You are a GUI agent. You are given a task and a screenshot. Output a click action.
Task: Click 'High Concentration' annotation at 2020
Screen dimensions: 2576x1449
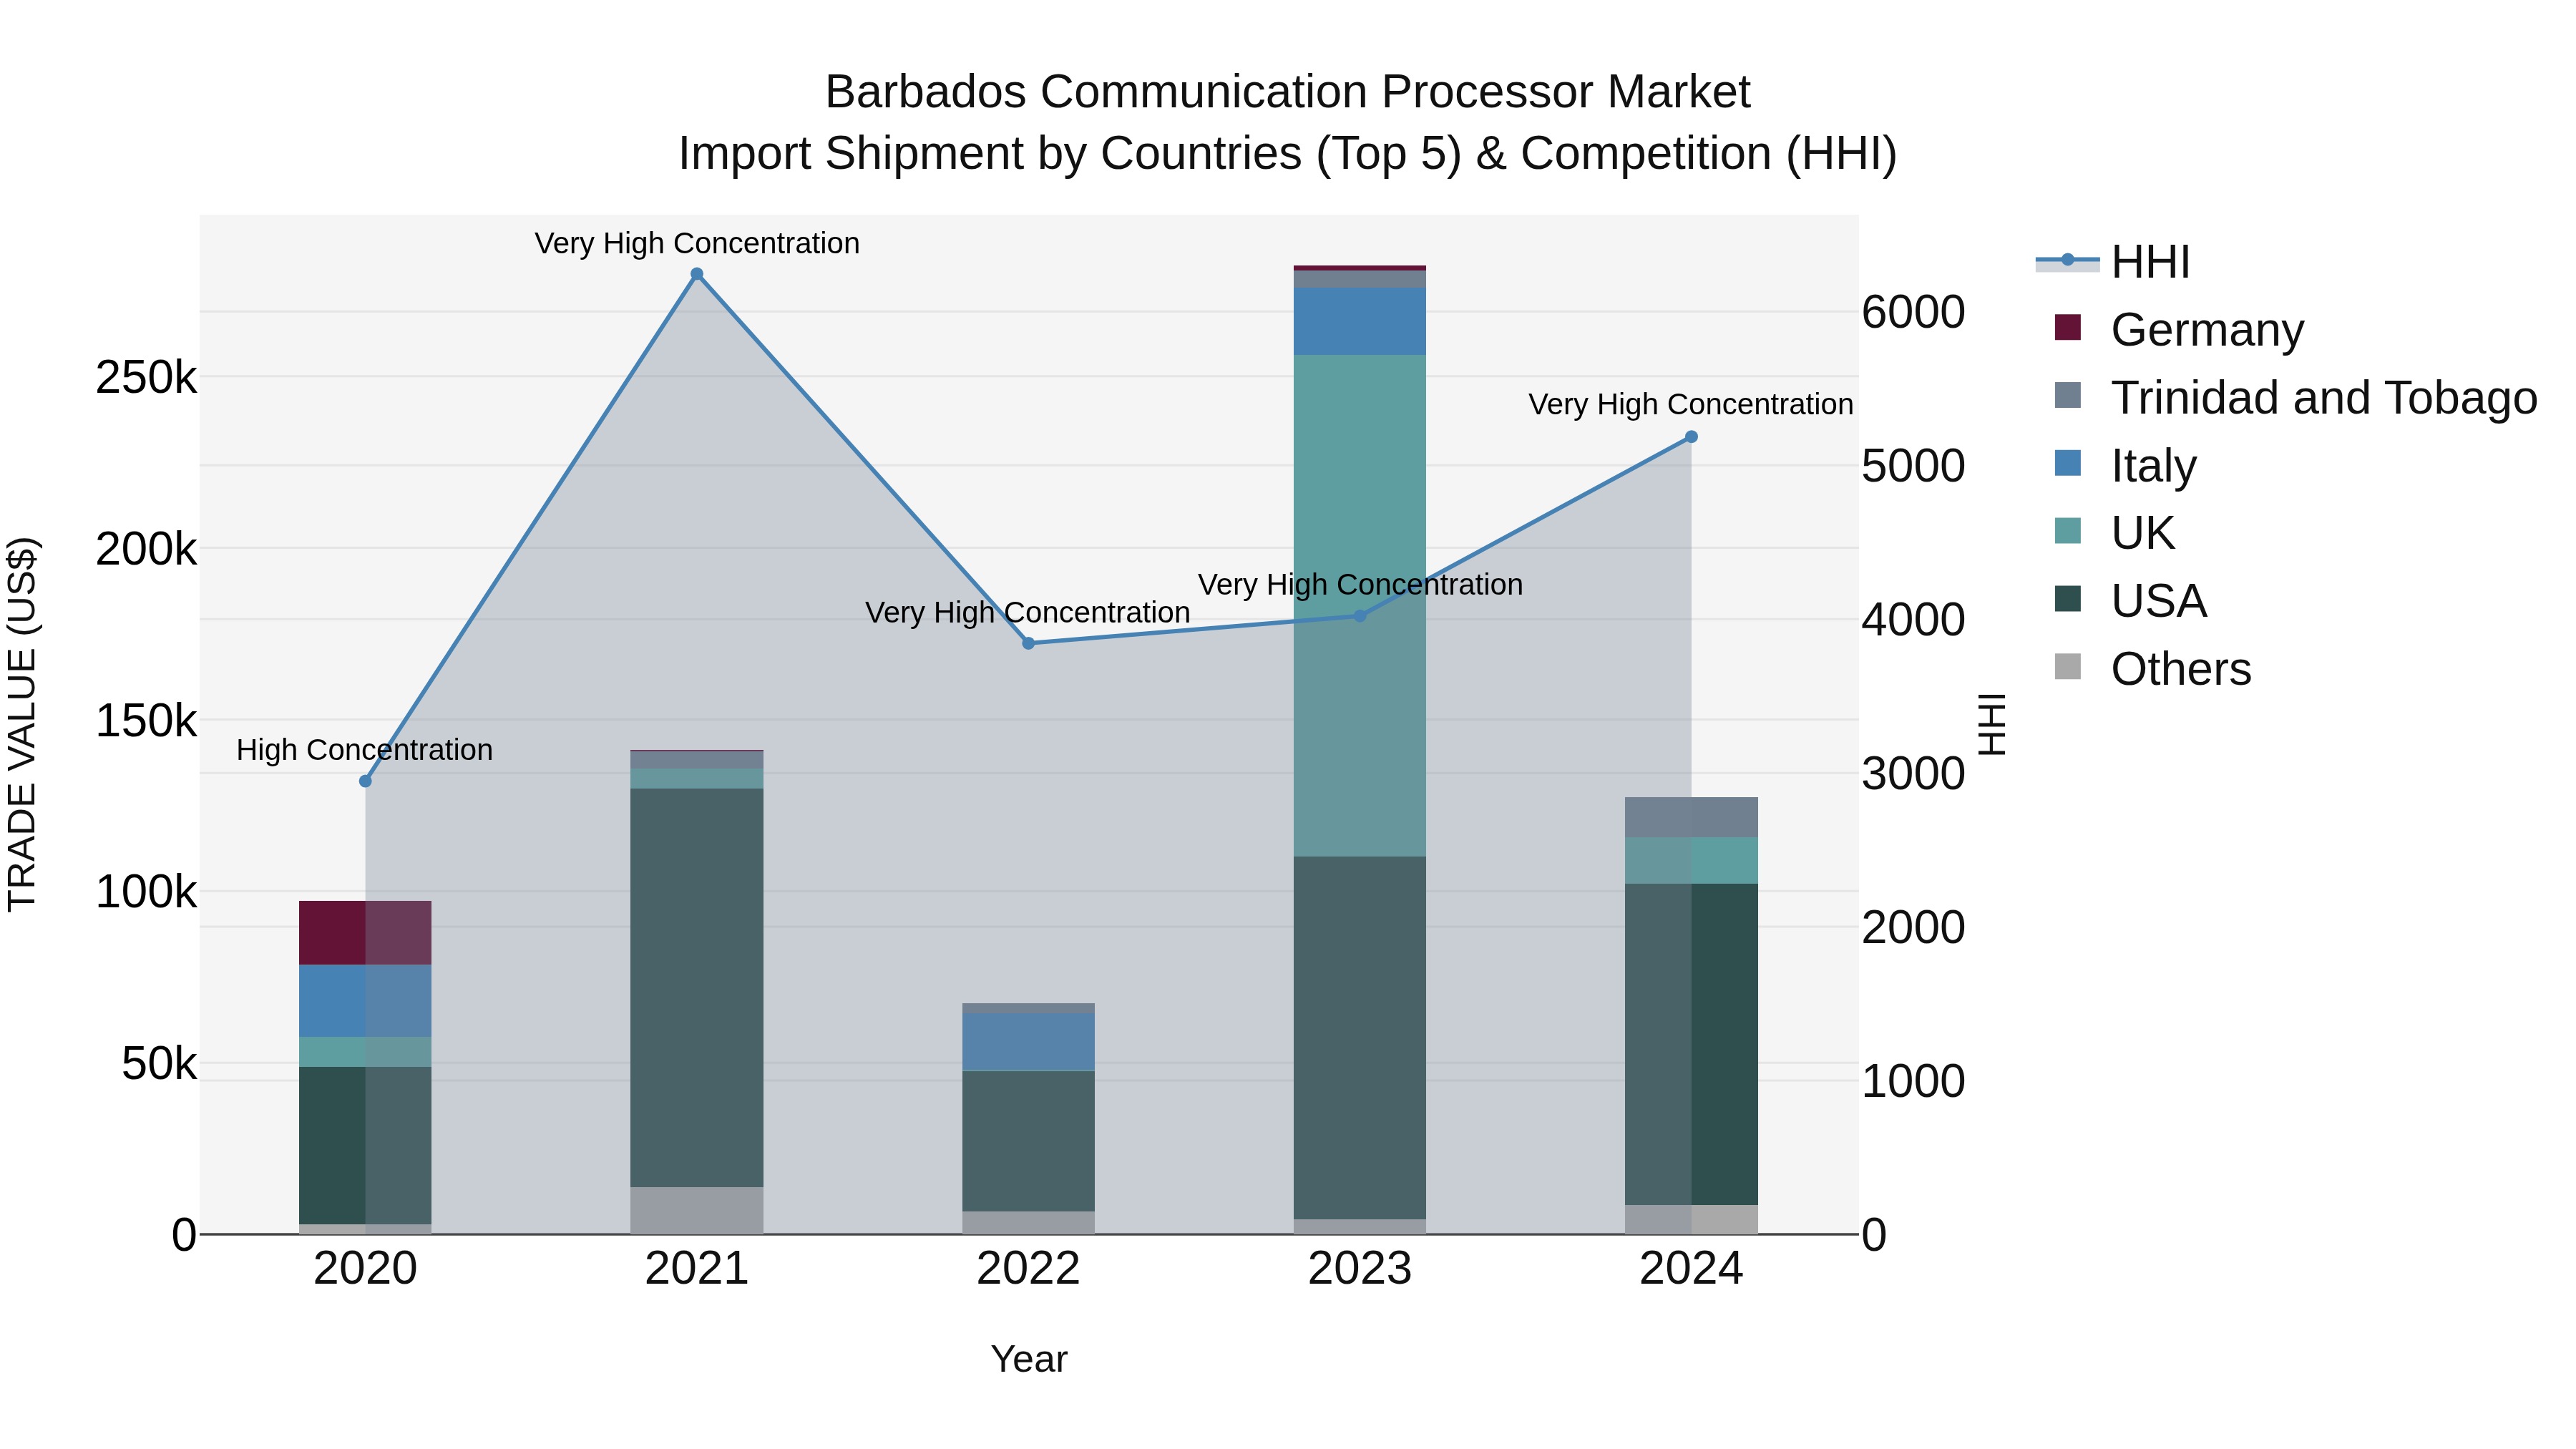(x=365, y=750)
